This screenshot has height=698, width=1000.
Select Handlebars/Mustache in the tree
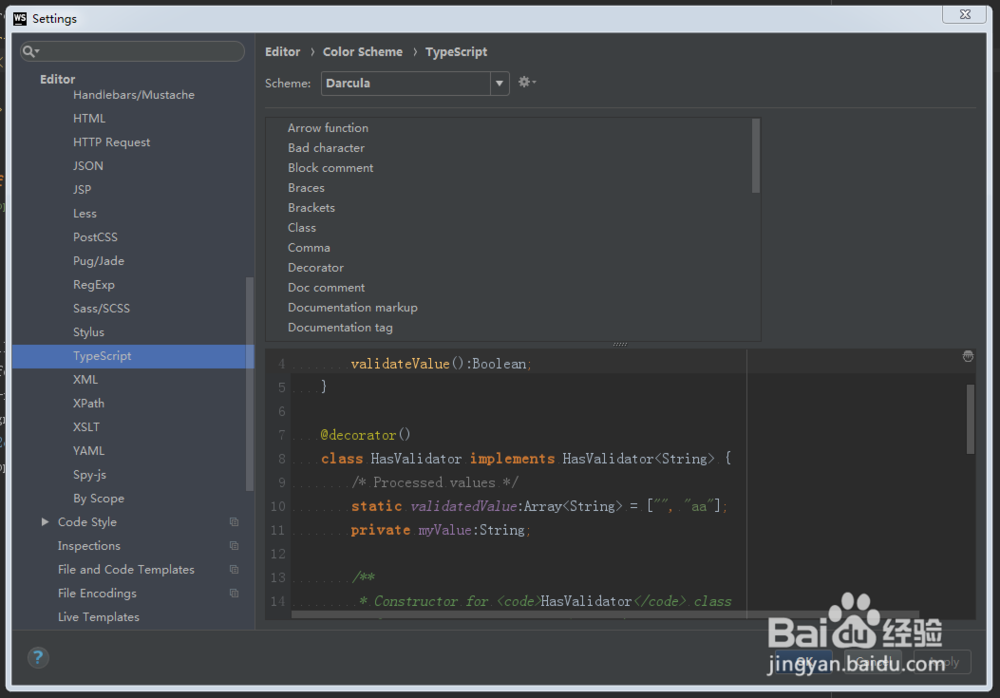pos(134,94)
